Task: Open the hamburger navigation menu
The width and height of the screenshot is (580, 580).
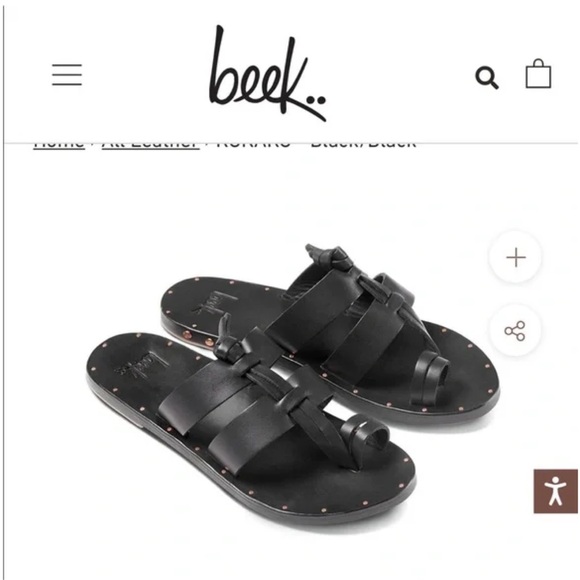Action: tap(67, 75)
